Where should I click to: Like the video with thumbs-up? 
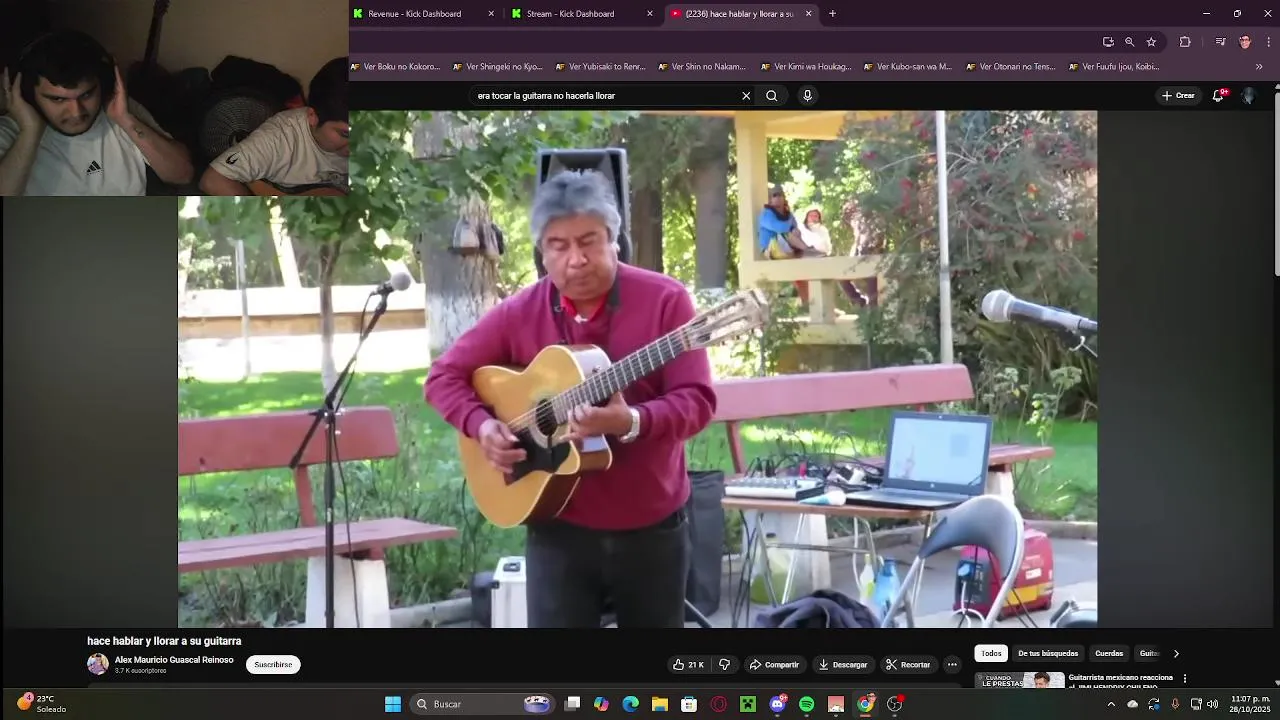coord(688,664)
